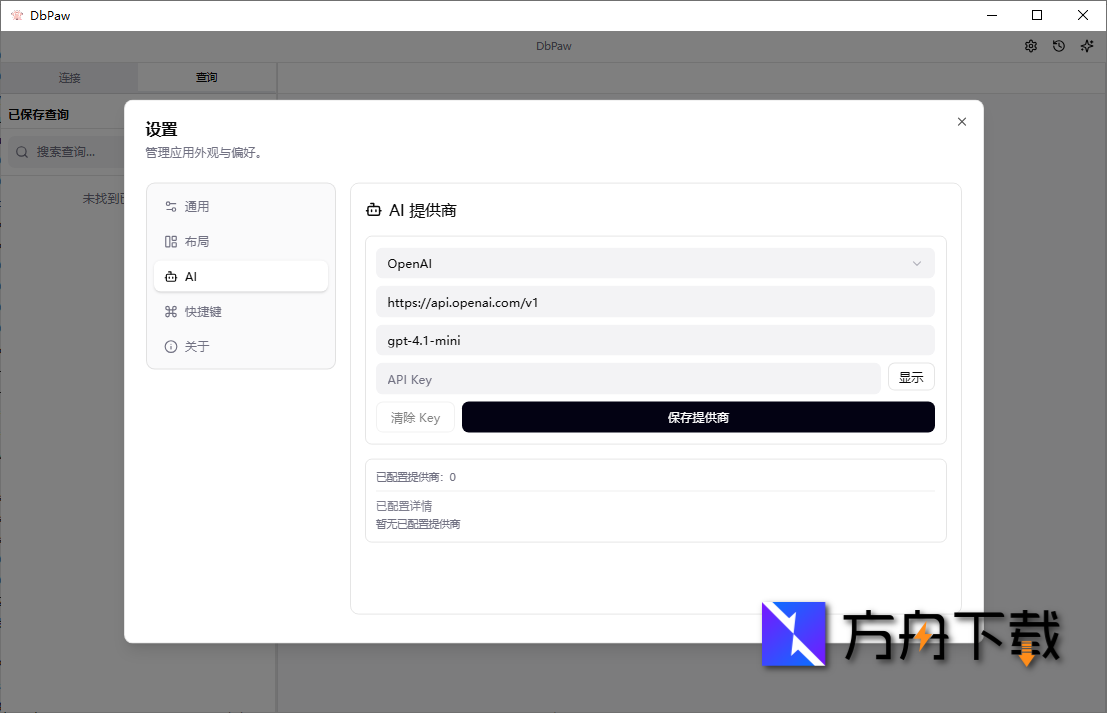This screenshot has height=713, width=1107.
Task: Switch to the 连接 tab
Action: pos(69,78)
